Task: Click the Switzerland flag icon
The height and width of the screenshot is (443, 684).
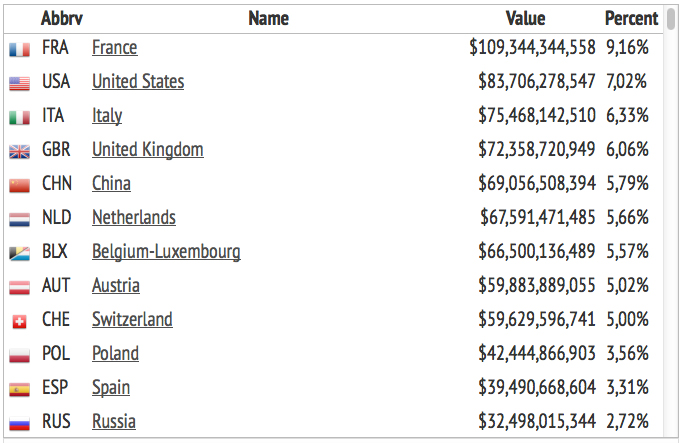Action: (x=19, y=321)
